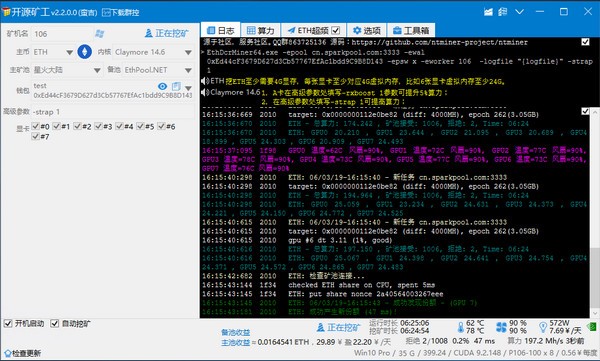Copy wallet address with clipboard icon
Screen dimensions: 600x361
176,87
